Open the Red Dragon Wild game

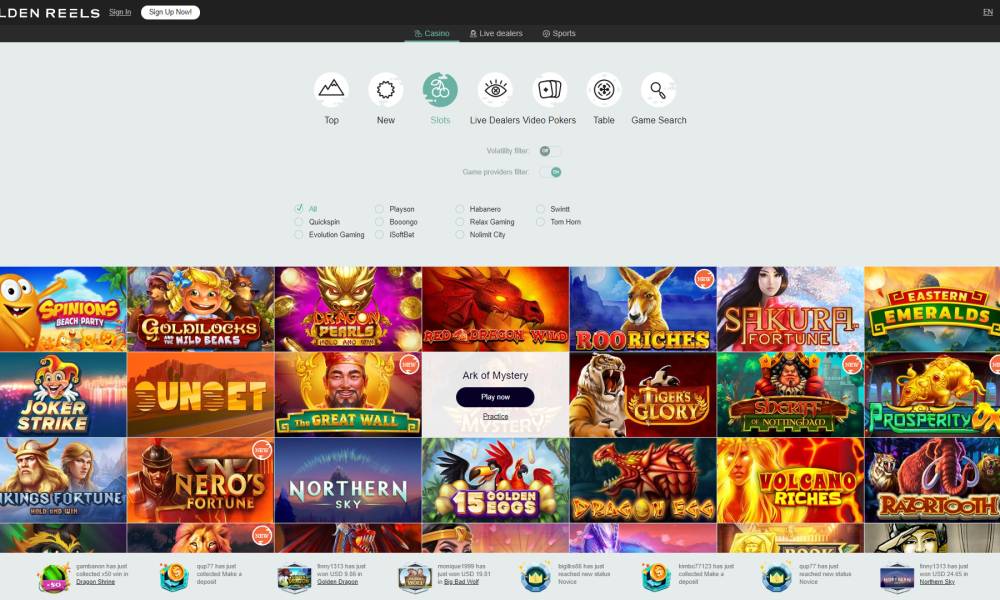point(496,309)
